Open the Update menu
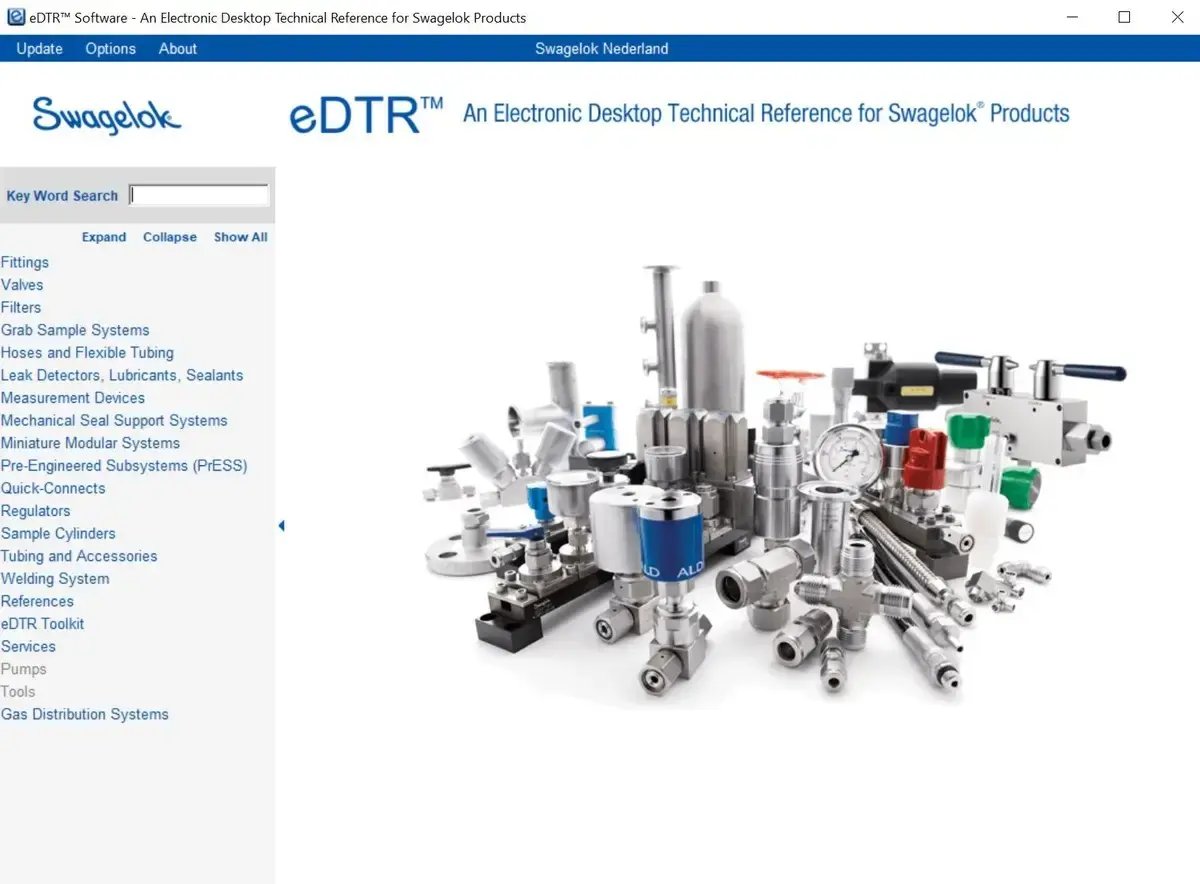 [x=39, y=48]
